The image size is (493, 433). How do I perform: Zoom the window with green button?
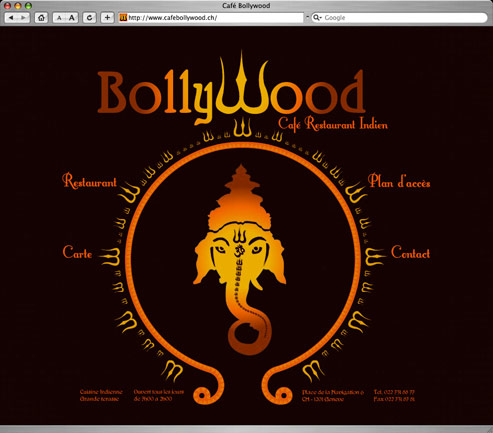coord(28,6)
